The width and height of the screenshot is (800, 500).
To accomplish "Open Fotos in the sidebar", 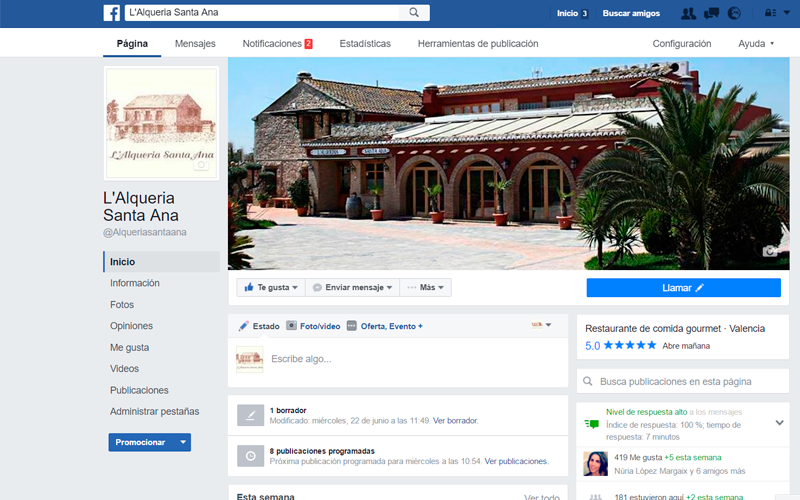I will [x=122, y=305].
